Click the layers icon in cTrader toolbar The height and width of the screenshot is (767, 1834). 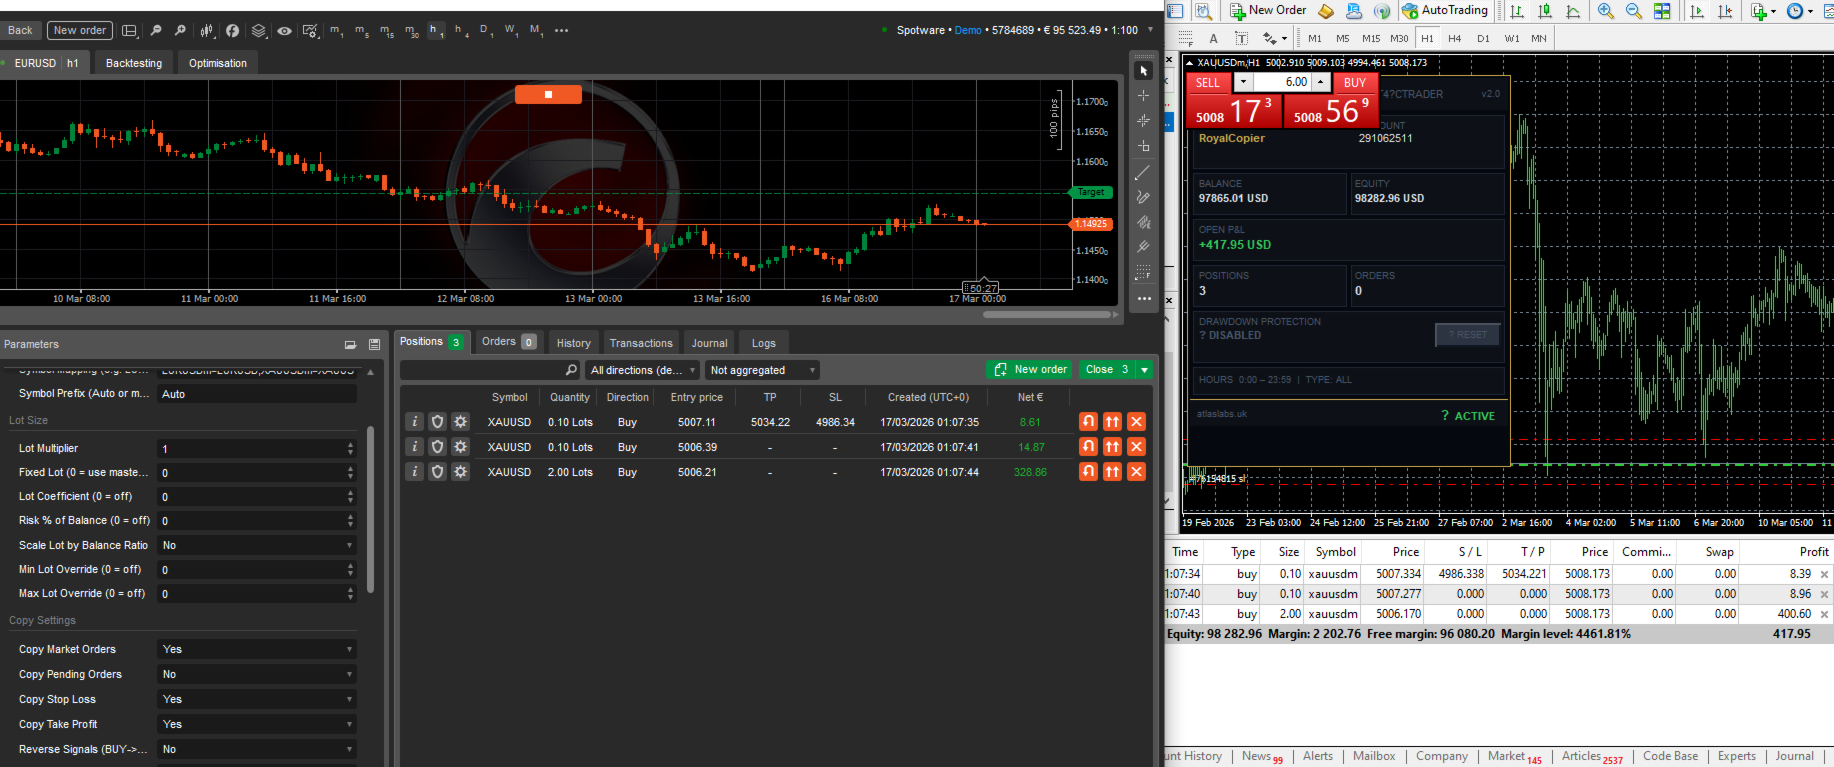point(259,31)
